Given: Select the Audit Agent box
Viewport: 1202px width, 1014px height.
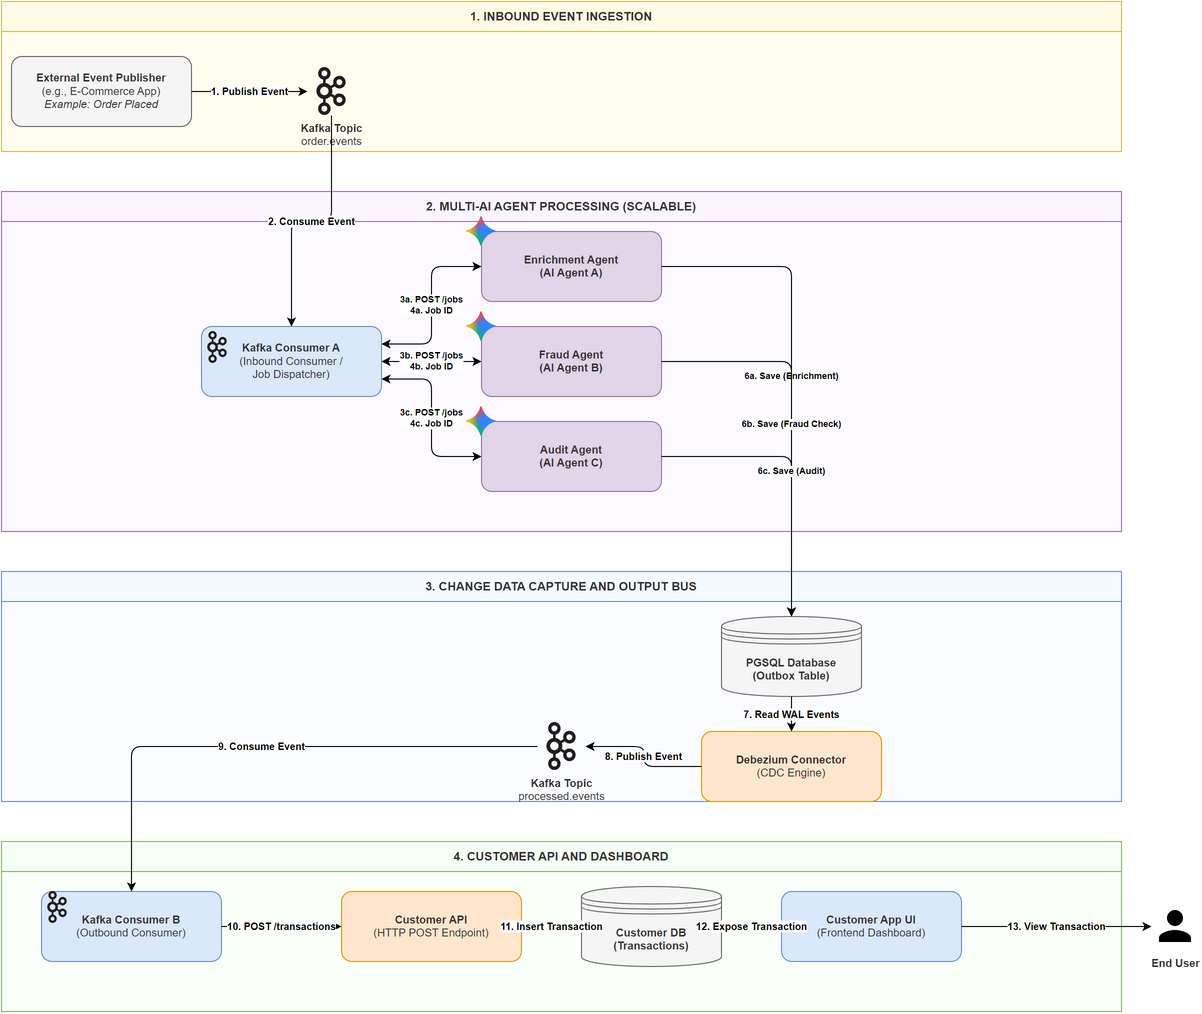Looking at the screenshot, I should 571,457.
